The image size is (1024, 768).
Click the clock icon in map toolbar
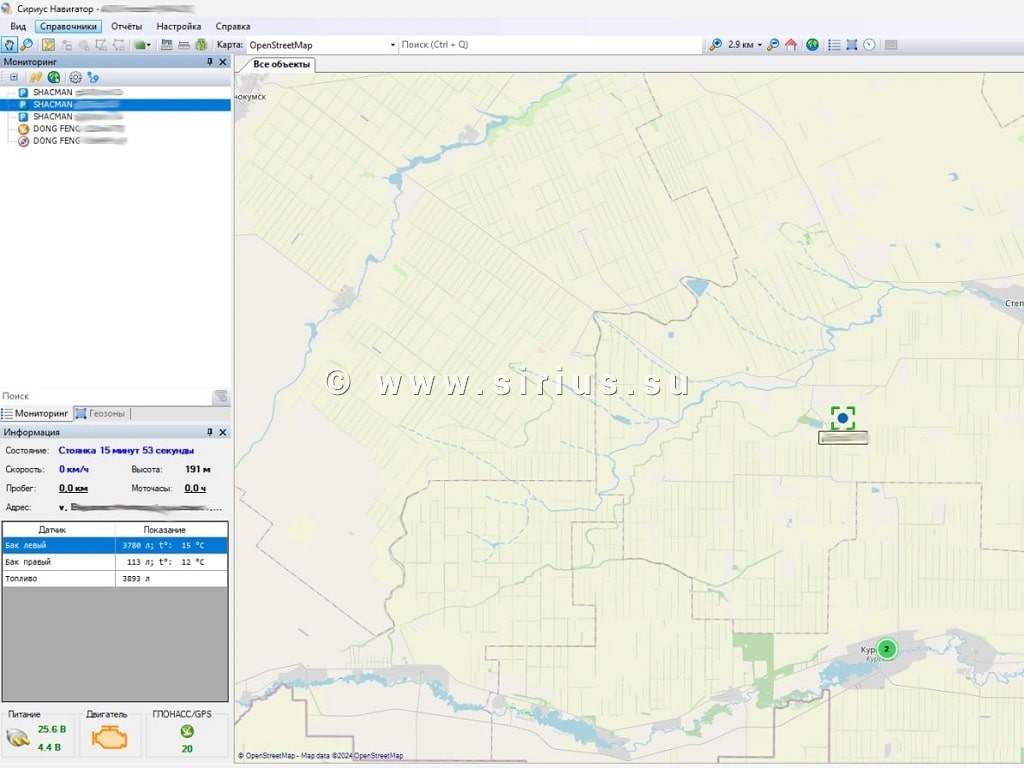[869, 45]
